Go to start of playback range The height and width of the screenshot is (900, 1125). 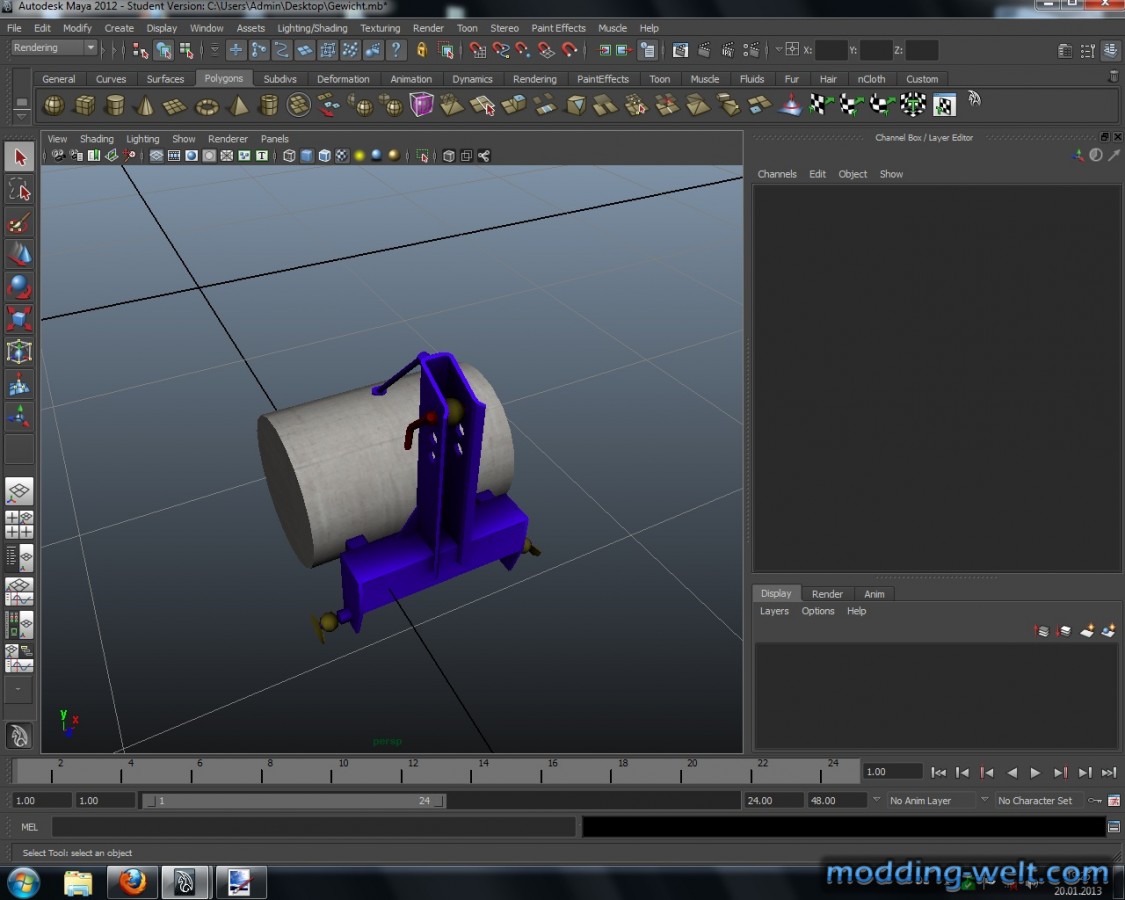click(938, 772)
